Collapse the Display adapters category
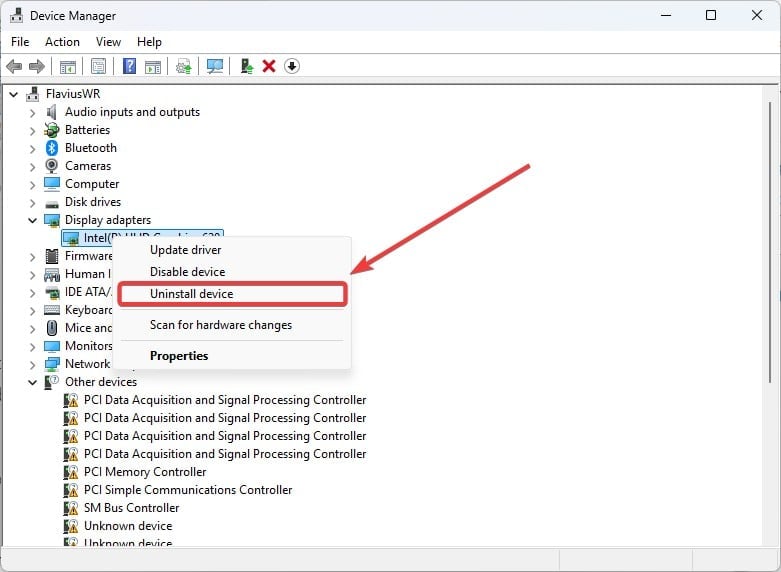This screenshot has width=781, height=572. tap(33, 220)
